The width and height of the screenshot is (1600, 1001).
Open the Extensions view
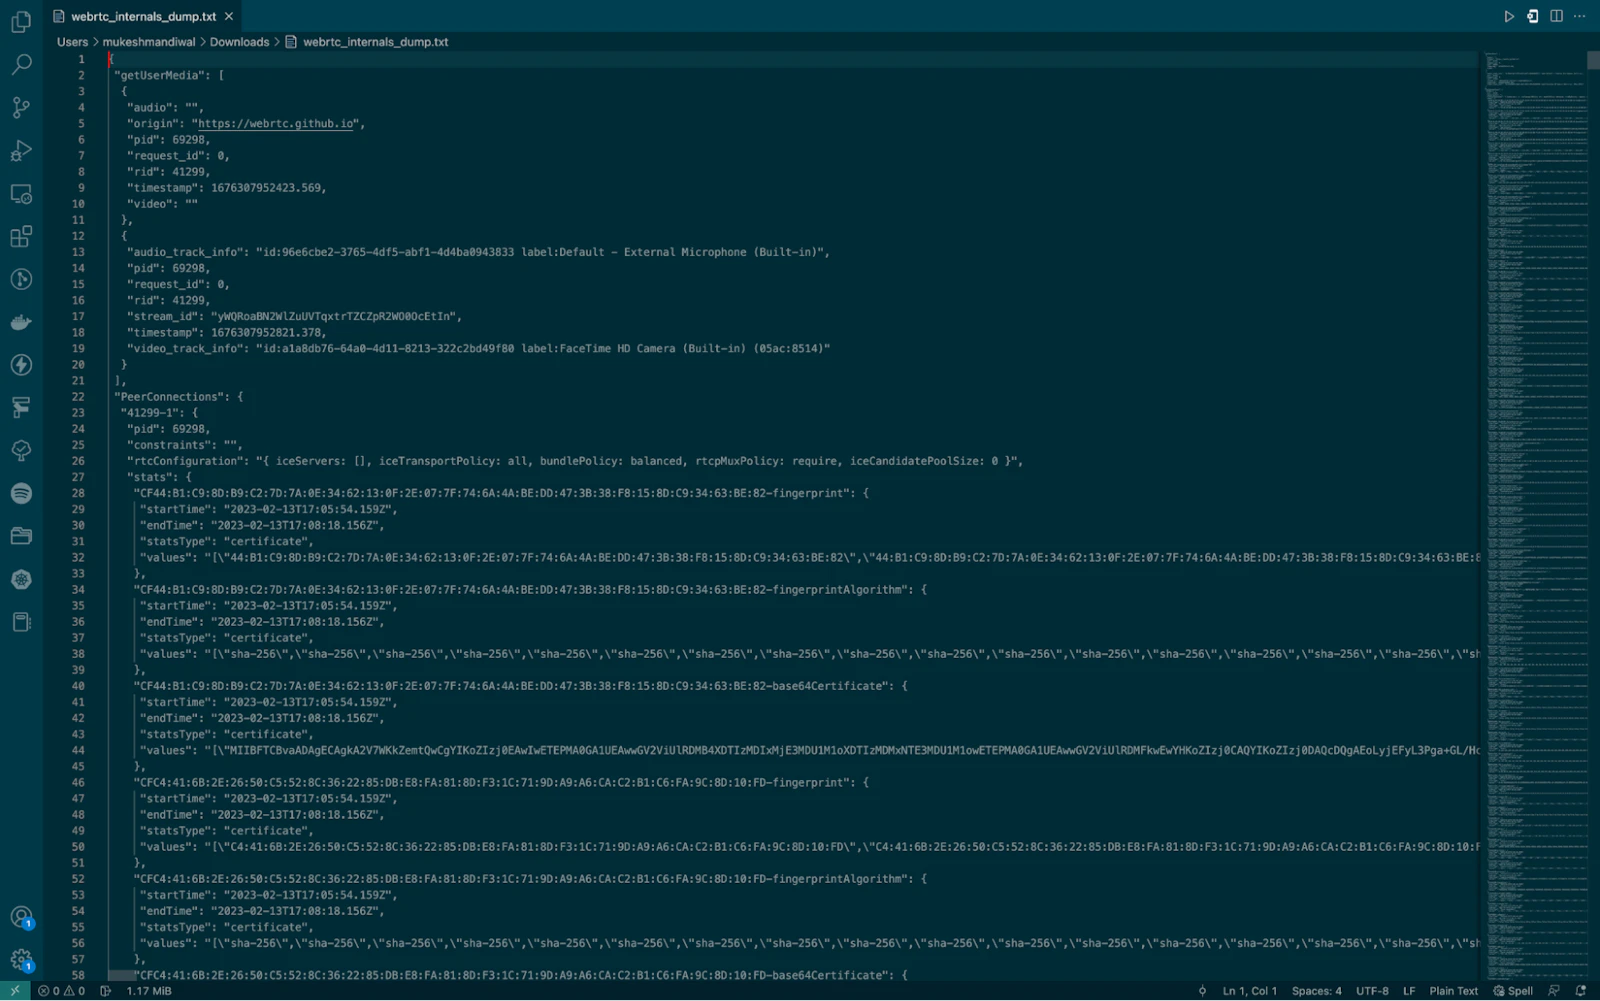[x=21, y=236]
